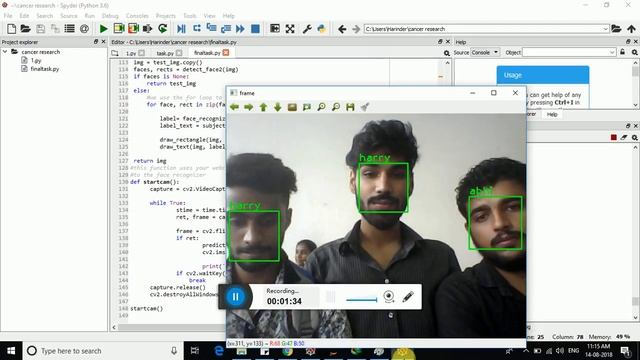Image resolution: width=640 pixels, height=360 pixels.
Task: Click the Object input field
Action: tap(569, 52)
